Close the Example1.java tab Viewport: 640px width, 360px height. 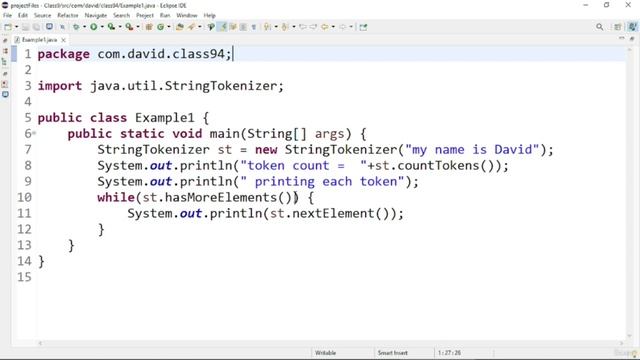pyautogui.click(x=63, y=40)
